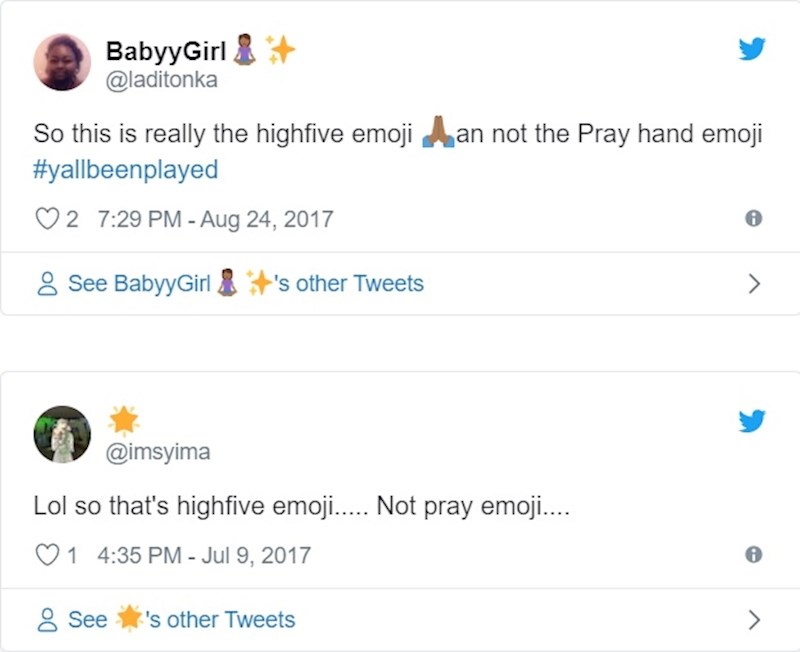Like imsyima's tweet with the heart icon

(46, 554)
